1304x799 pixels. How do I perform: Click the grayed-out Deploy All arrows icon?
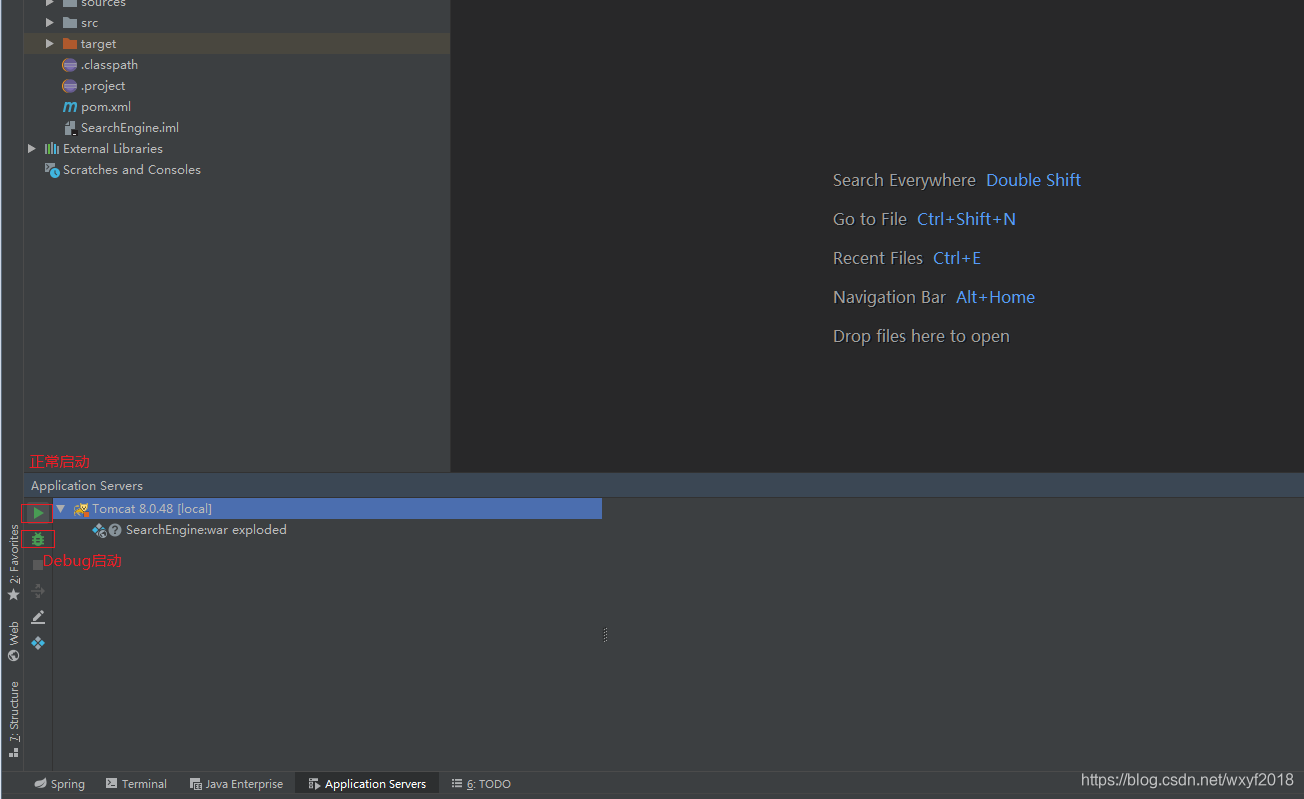click(x=38, y=591)
